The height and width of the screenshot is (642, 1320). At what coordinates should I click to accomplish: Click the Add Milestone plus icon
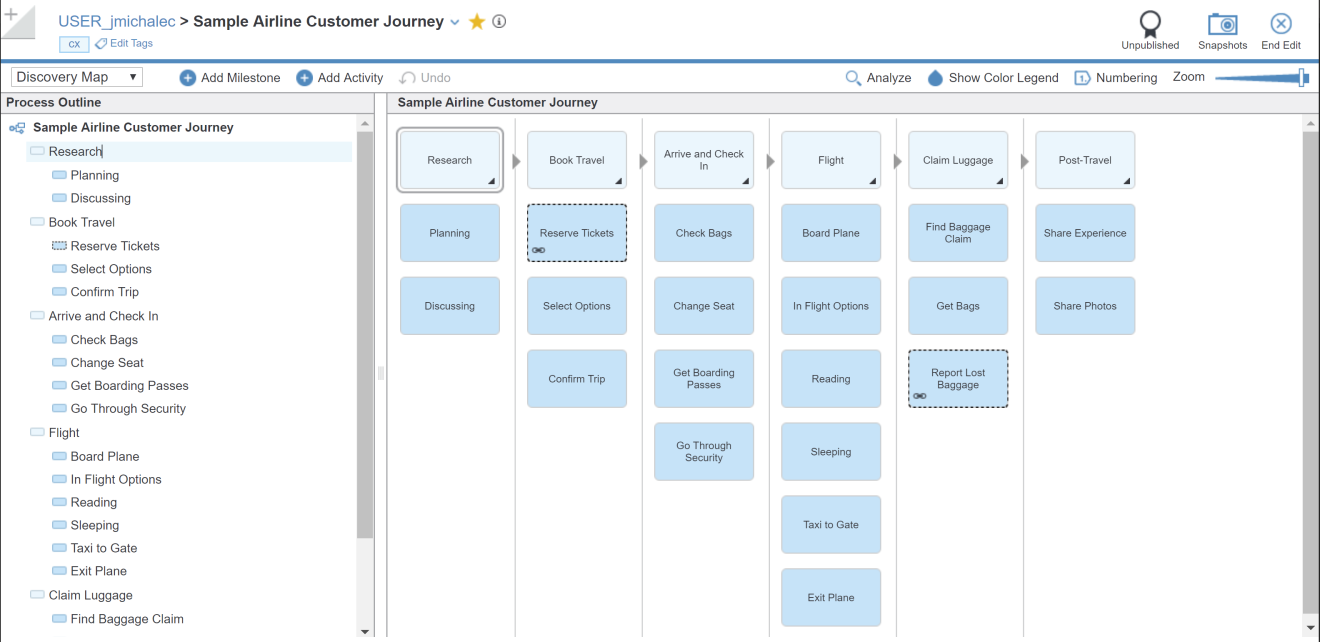[189, 77]
